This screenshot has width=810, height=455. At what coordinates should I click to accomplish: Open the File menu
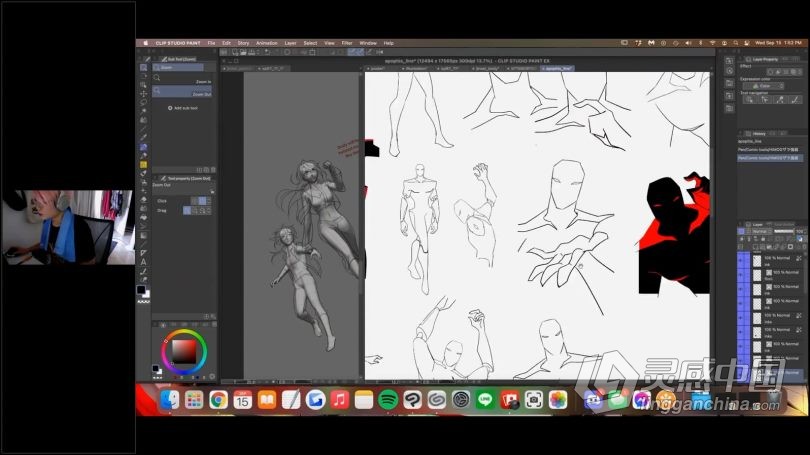[x=211, y=43]
